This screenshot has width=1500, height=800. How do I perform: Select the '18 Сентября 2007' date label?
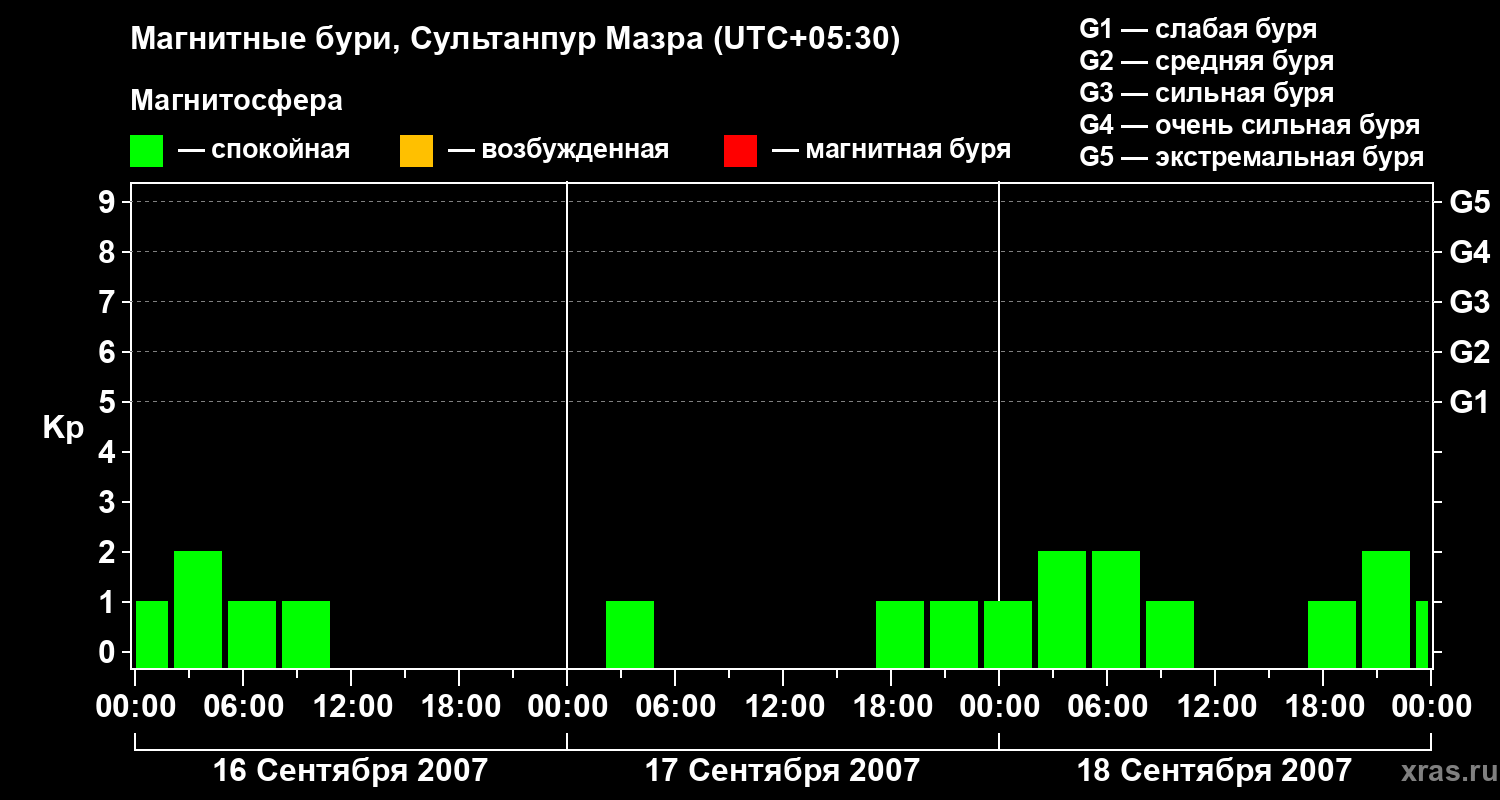coord(1214,771)
